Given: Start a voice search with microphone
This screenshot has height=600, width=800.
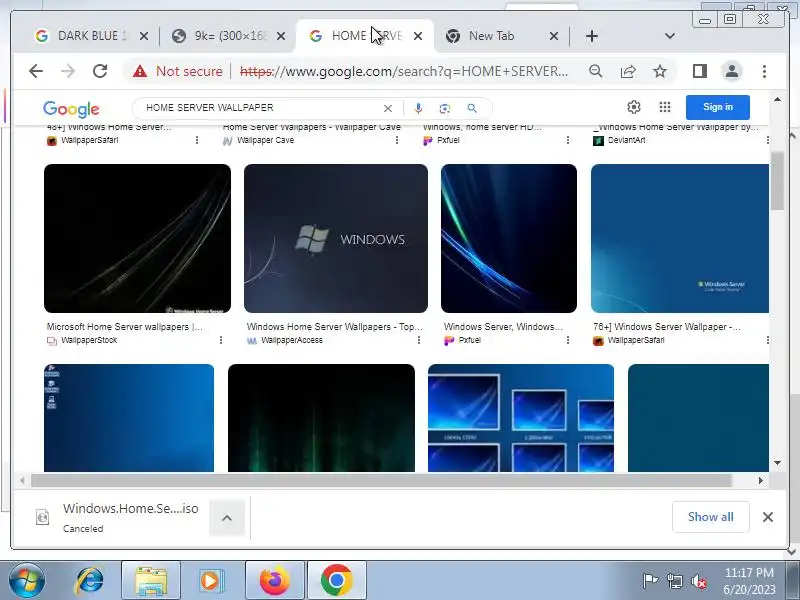Looking at the screenshot, I should [x=418, y=108].
